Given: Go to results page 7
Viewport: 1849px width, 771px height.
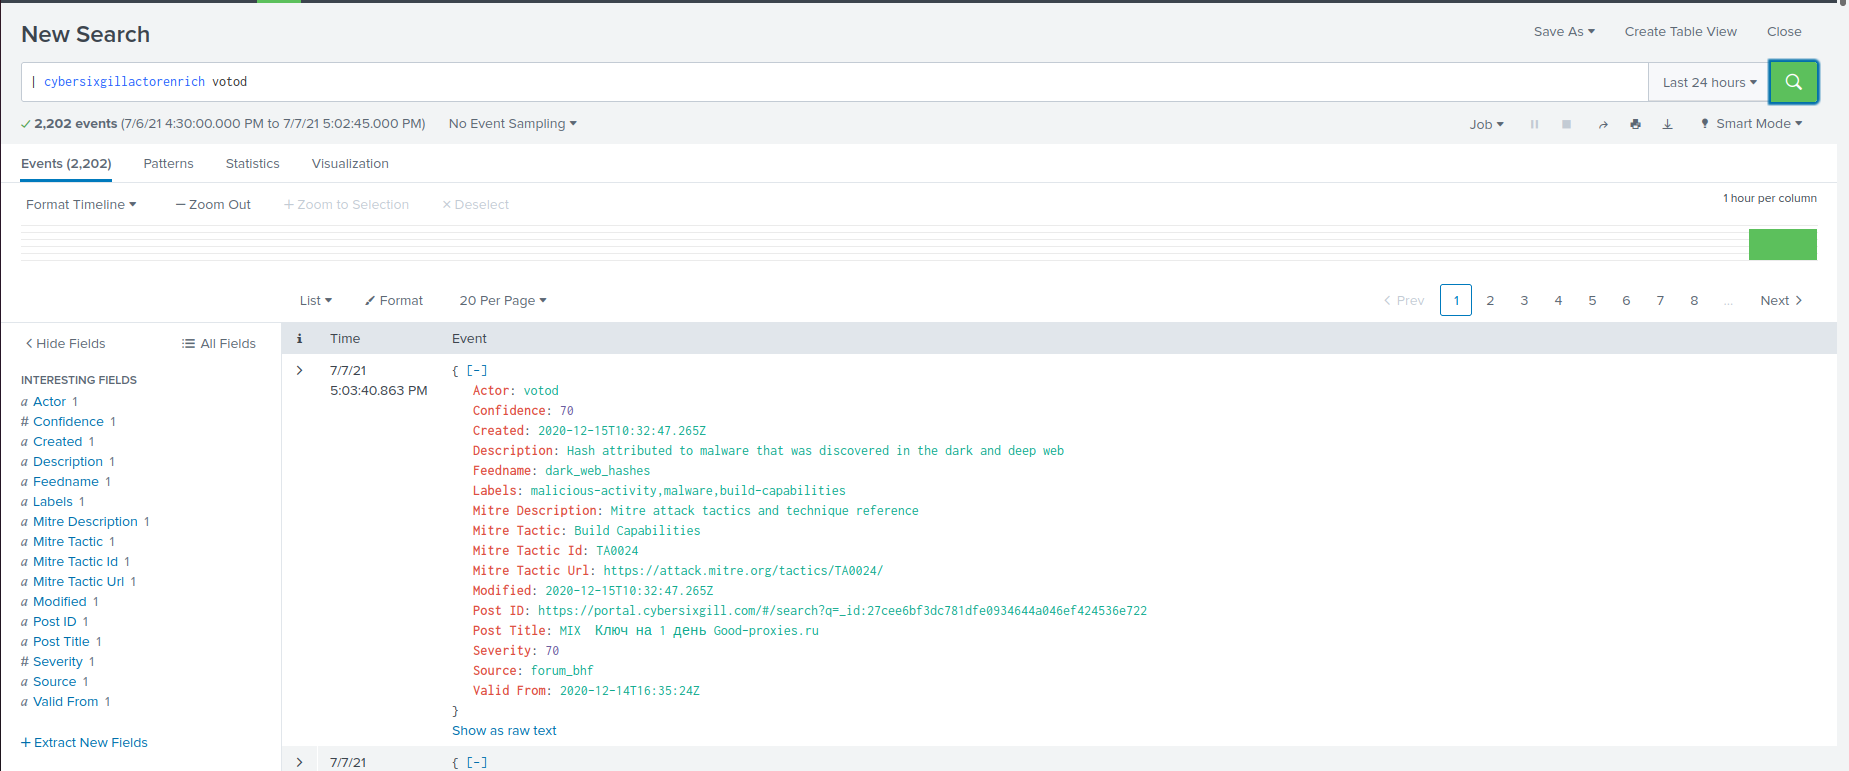Looking at the screenshot, I should tap(1660, 300).
